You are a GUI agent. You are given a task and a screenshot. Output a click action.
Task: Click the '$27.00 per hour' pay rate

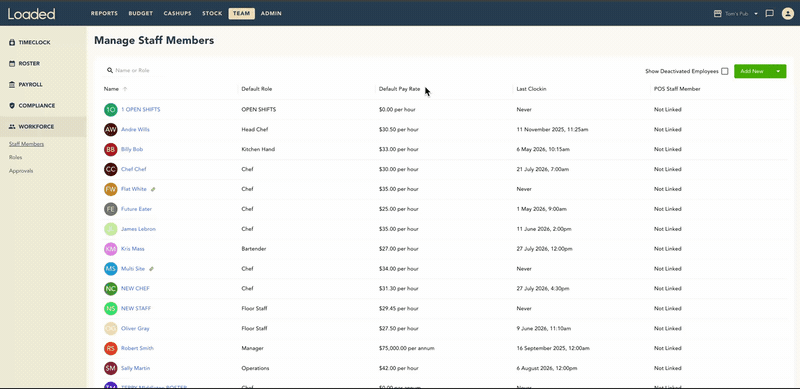[398, 249]
